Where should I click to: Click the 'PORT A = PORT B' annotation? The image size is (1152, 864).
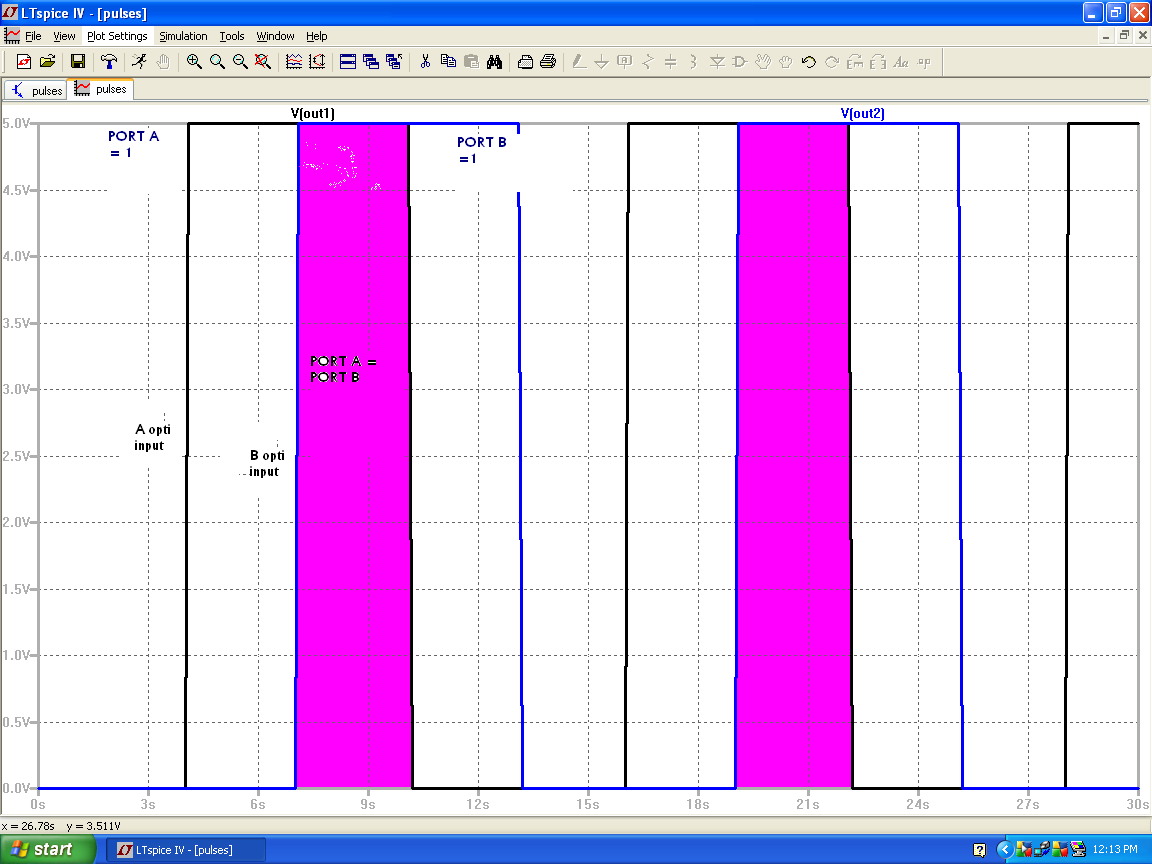[343, 369]
